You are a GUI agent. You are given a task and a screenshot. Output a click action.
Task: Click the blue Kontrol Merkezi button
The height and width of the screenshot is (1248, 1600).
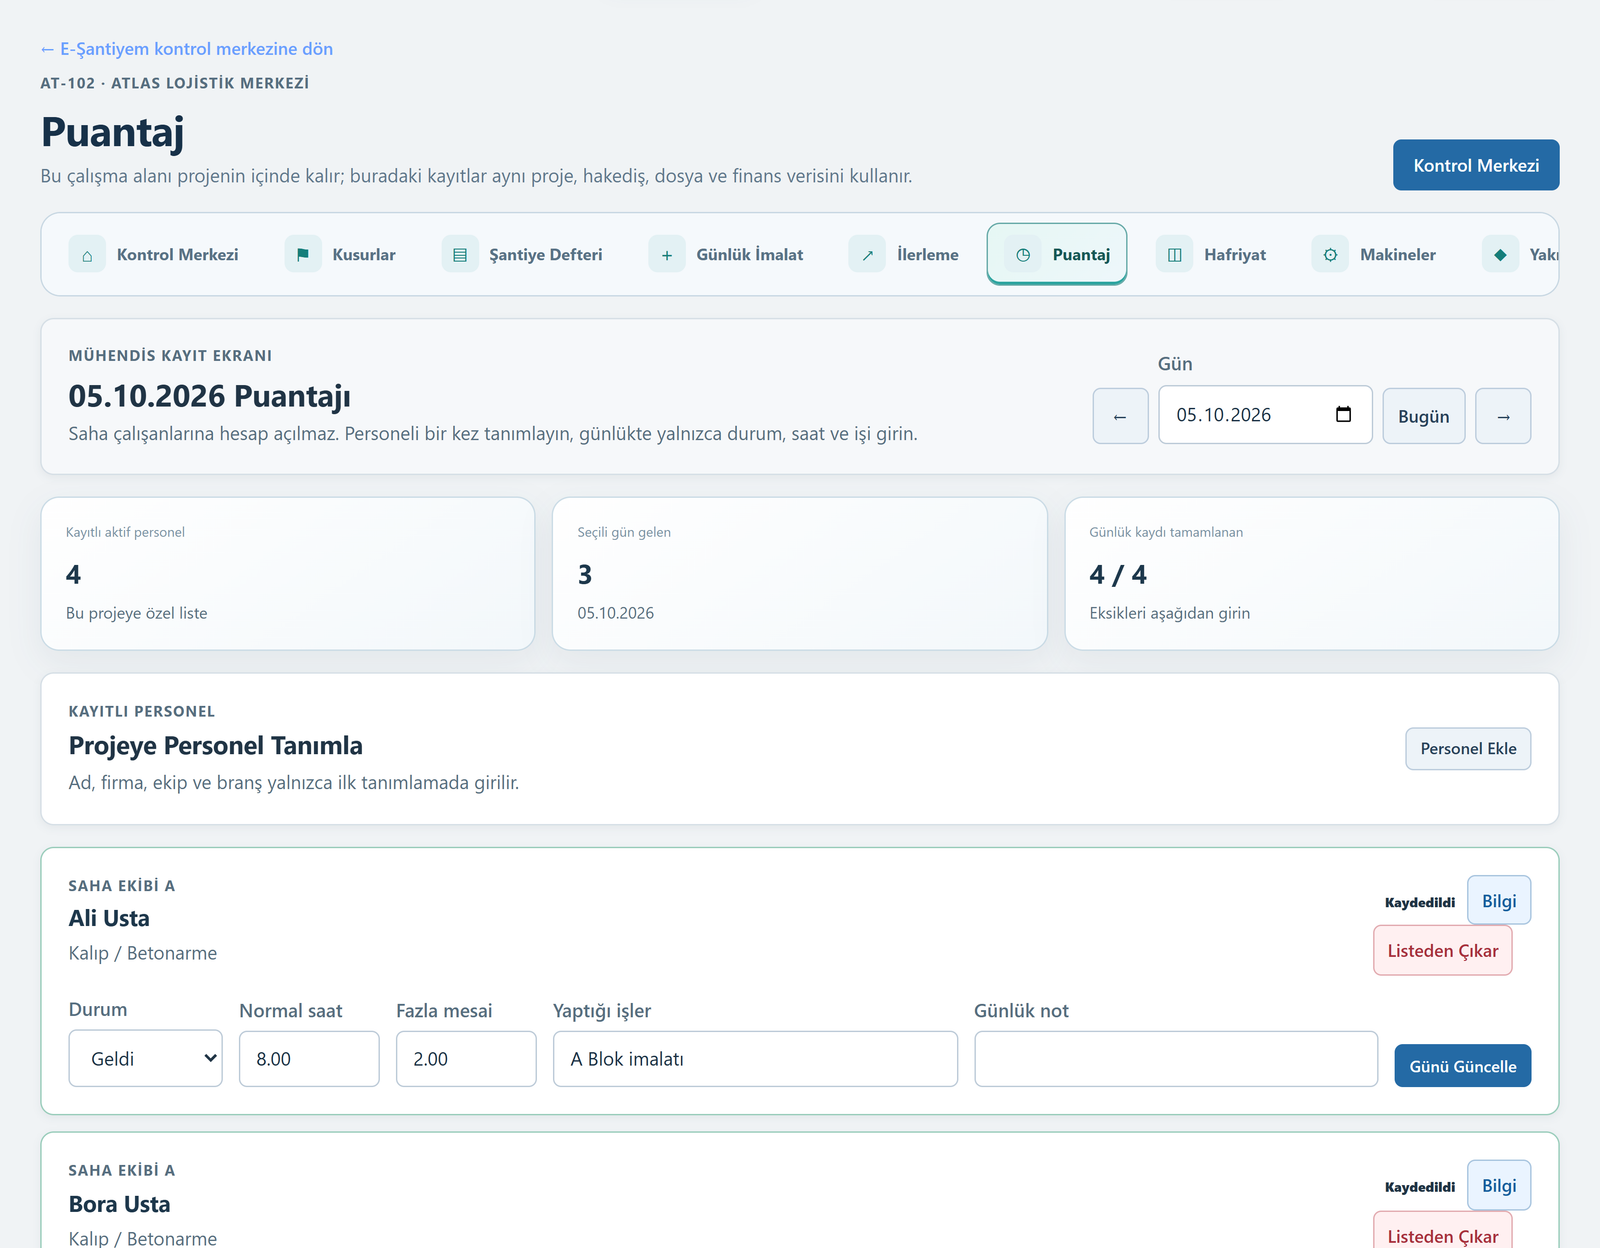[1476, 165]
